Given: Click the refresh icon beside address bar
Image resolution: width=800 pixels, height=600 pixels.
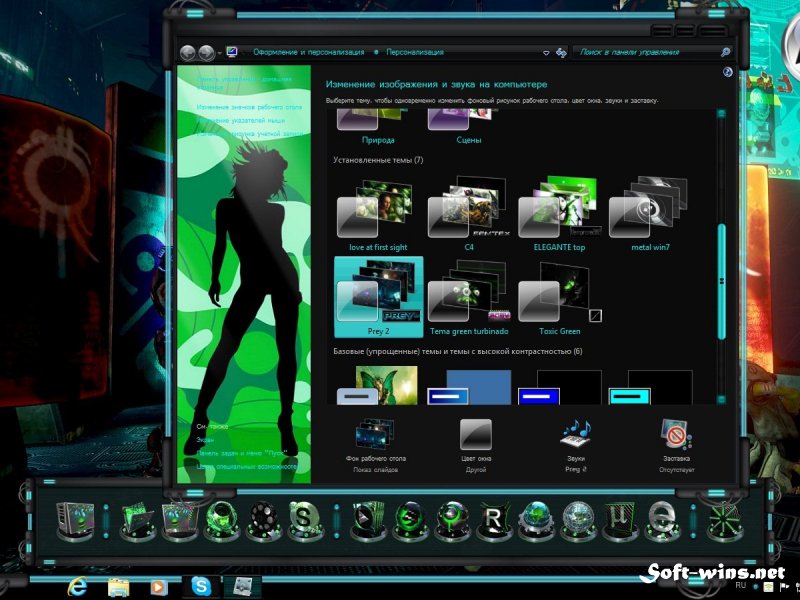Looking at the screenshot, I should point(561,53).
